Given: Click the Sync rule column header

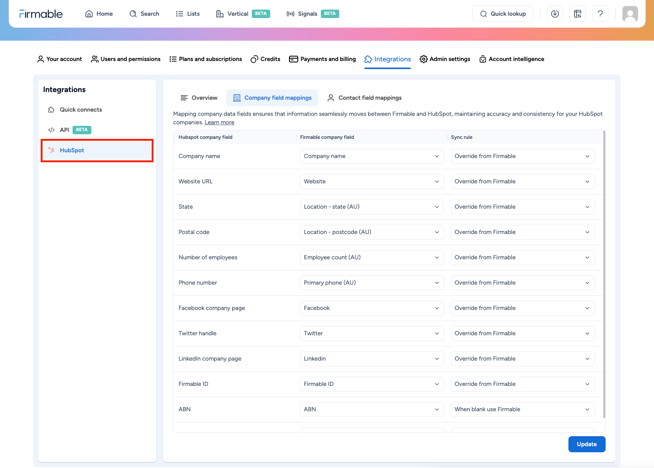Looking at the screenshot, I should pos(461,137).
